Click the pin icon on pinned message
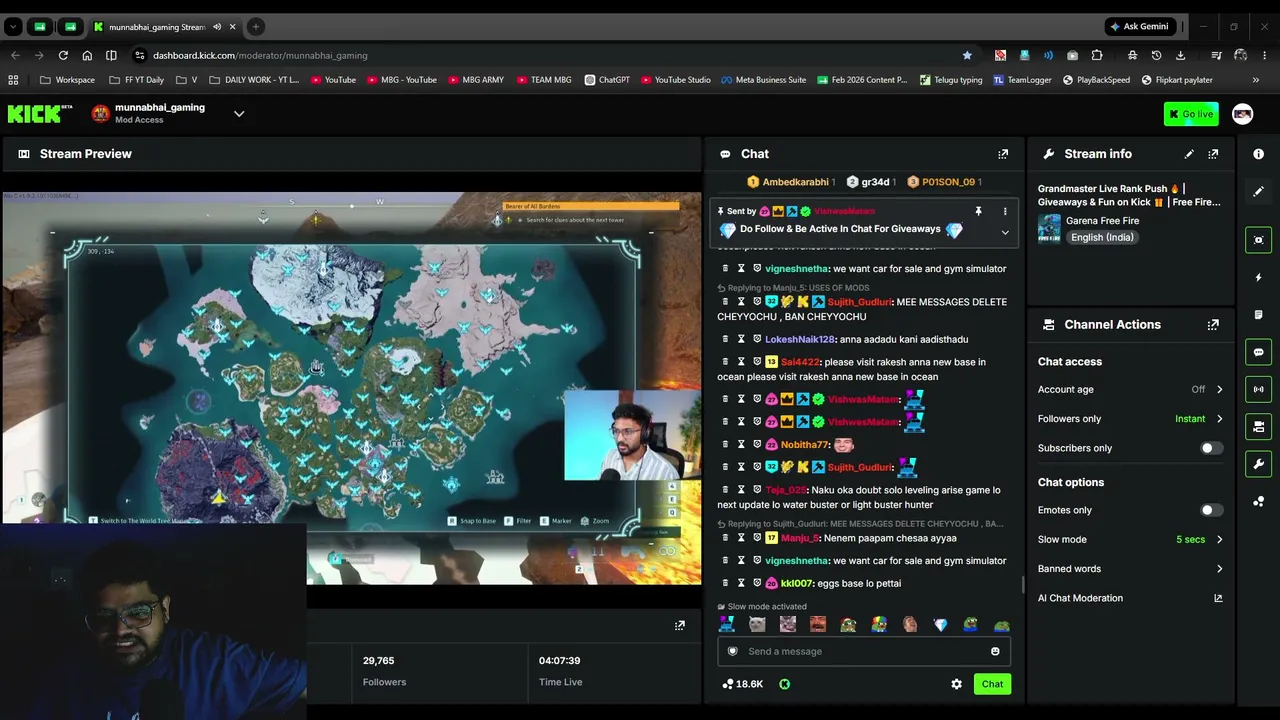The width and height of the screenshot is (1280, 720). (978, 211)
